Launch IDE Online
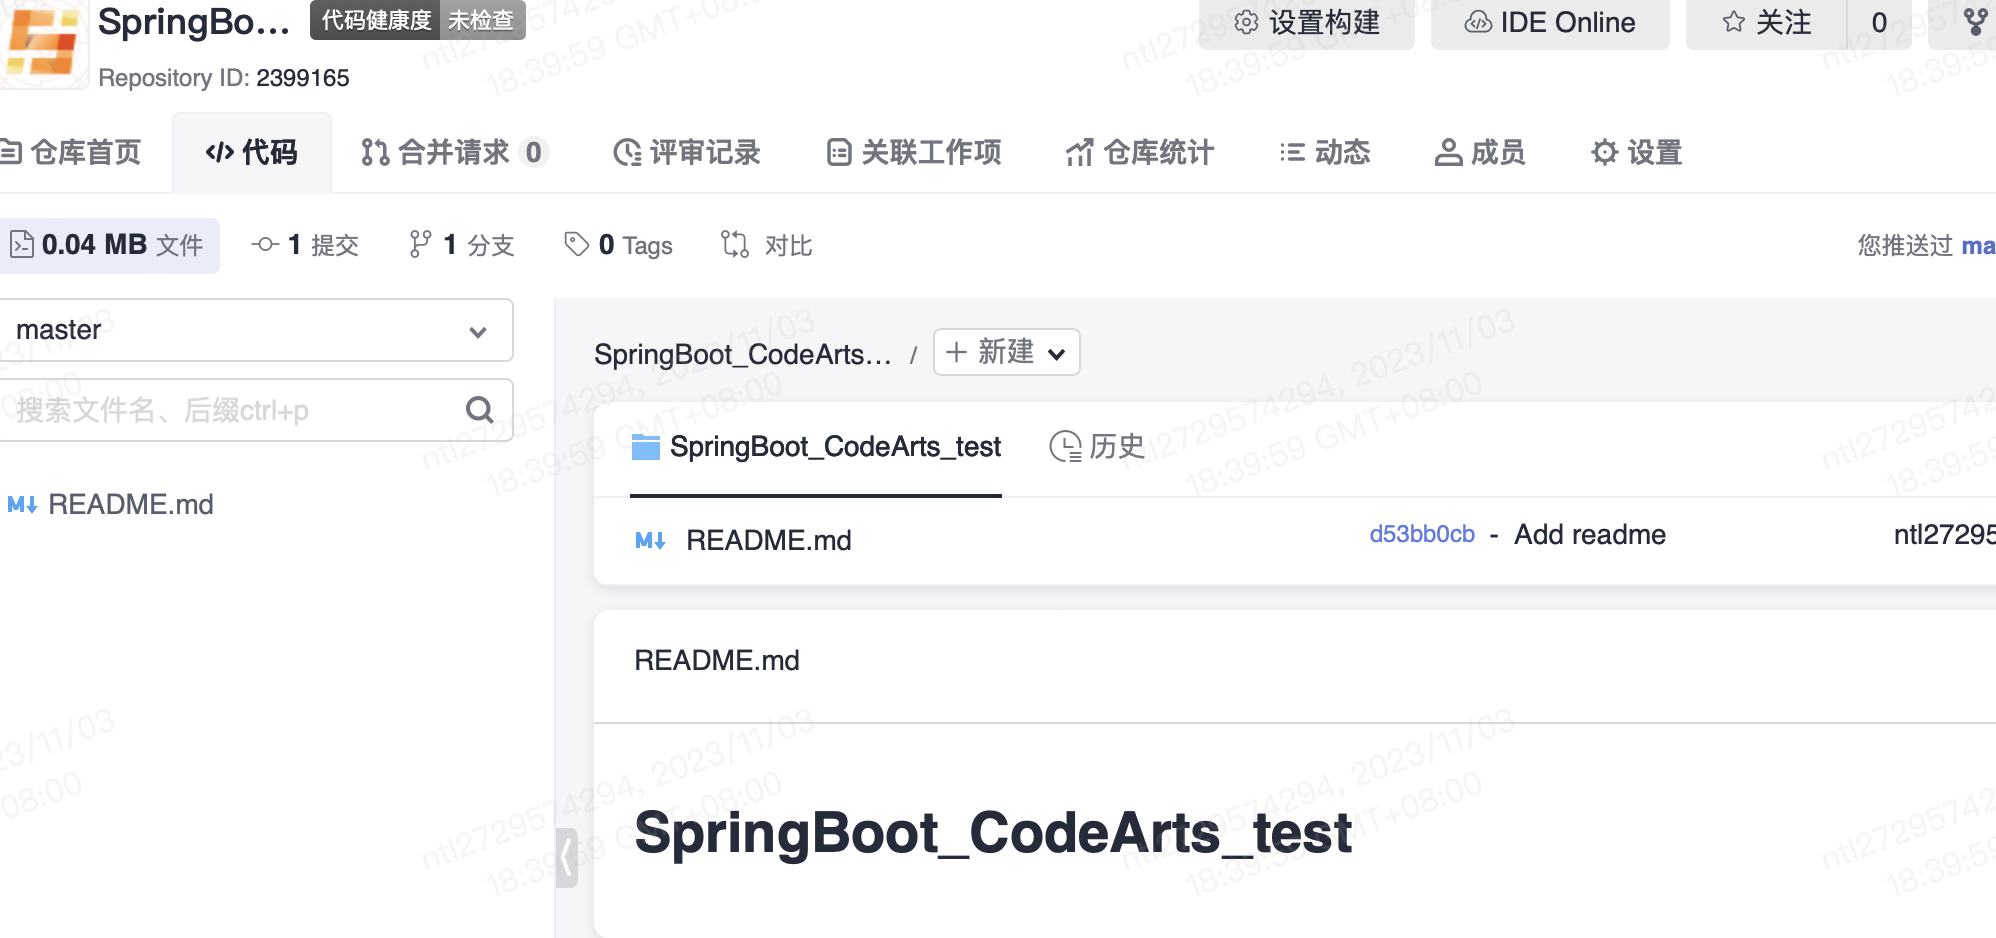1996x938 pixels. click(1550, 22)
